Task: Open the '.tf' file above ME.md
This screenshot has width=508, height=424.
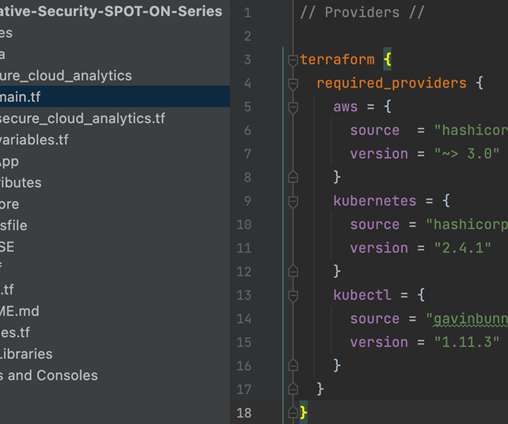Action: pyautogui.click(x=7, y=289)
